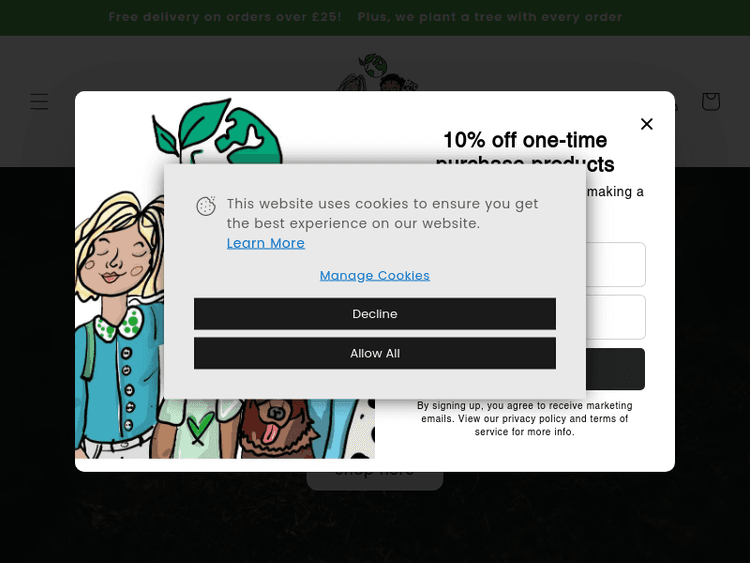The height and width of the screenshot is (563, 750).
Task: Open Manage Cookies settings
Action: 375,276
